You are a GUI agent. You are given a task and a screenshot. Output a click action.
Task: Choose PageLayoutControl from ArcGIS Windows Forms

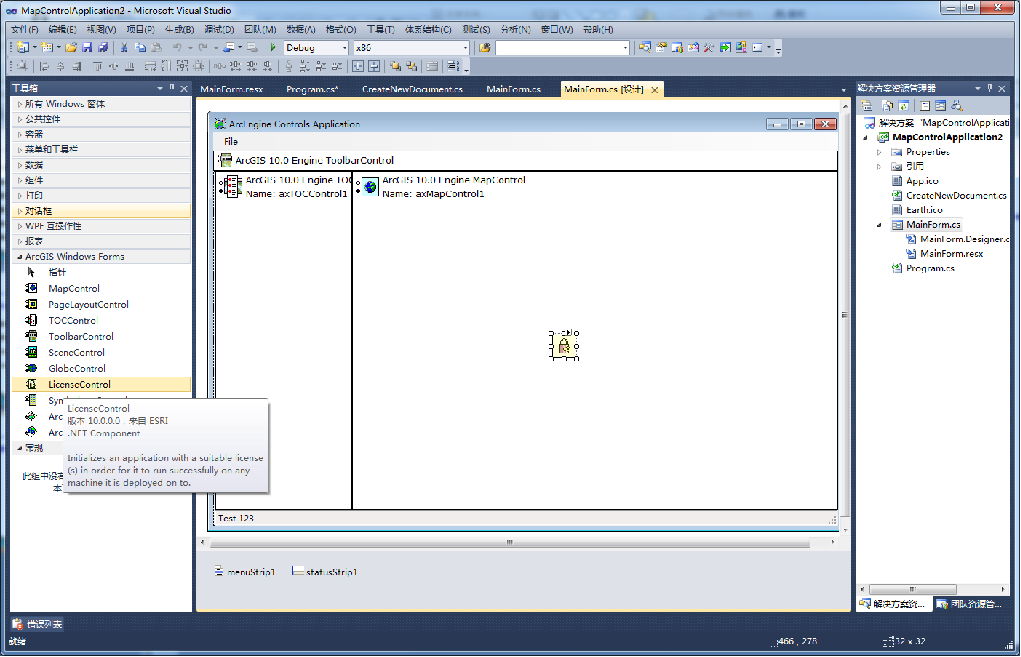pos(88,305)
